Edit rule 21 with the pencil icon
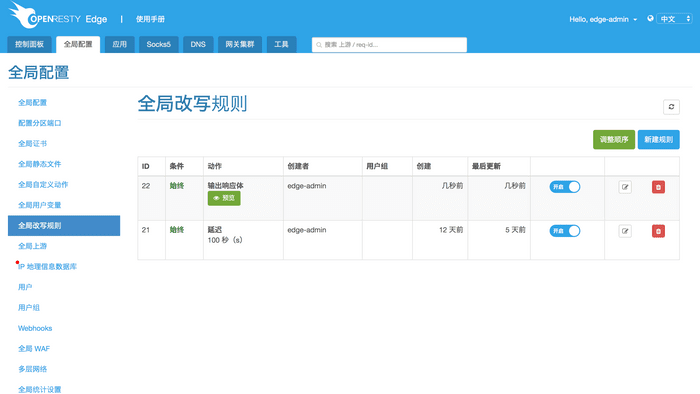Image resolution: width=700 pixels, height=394 pixels. click(x=625, y=231)
